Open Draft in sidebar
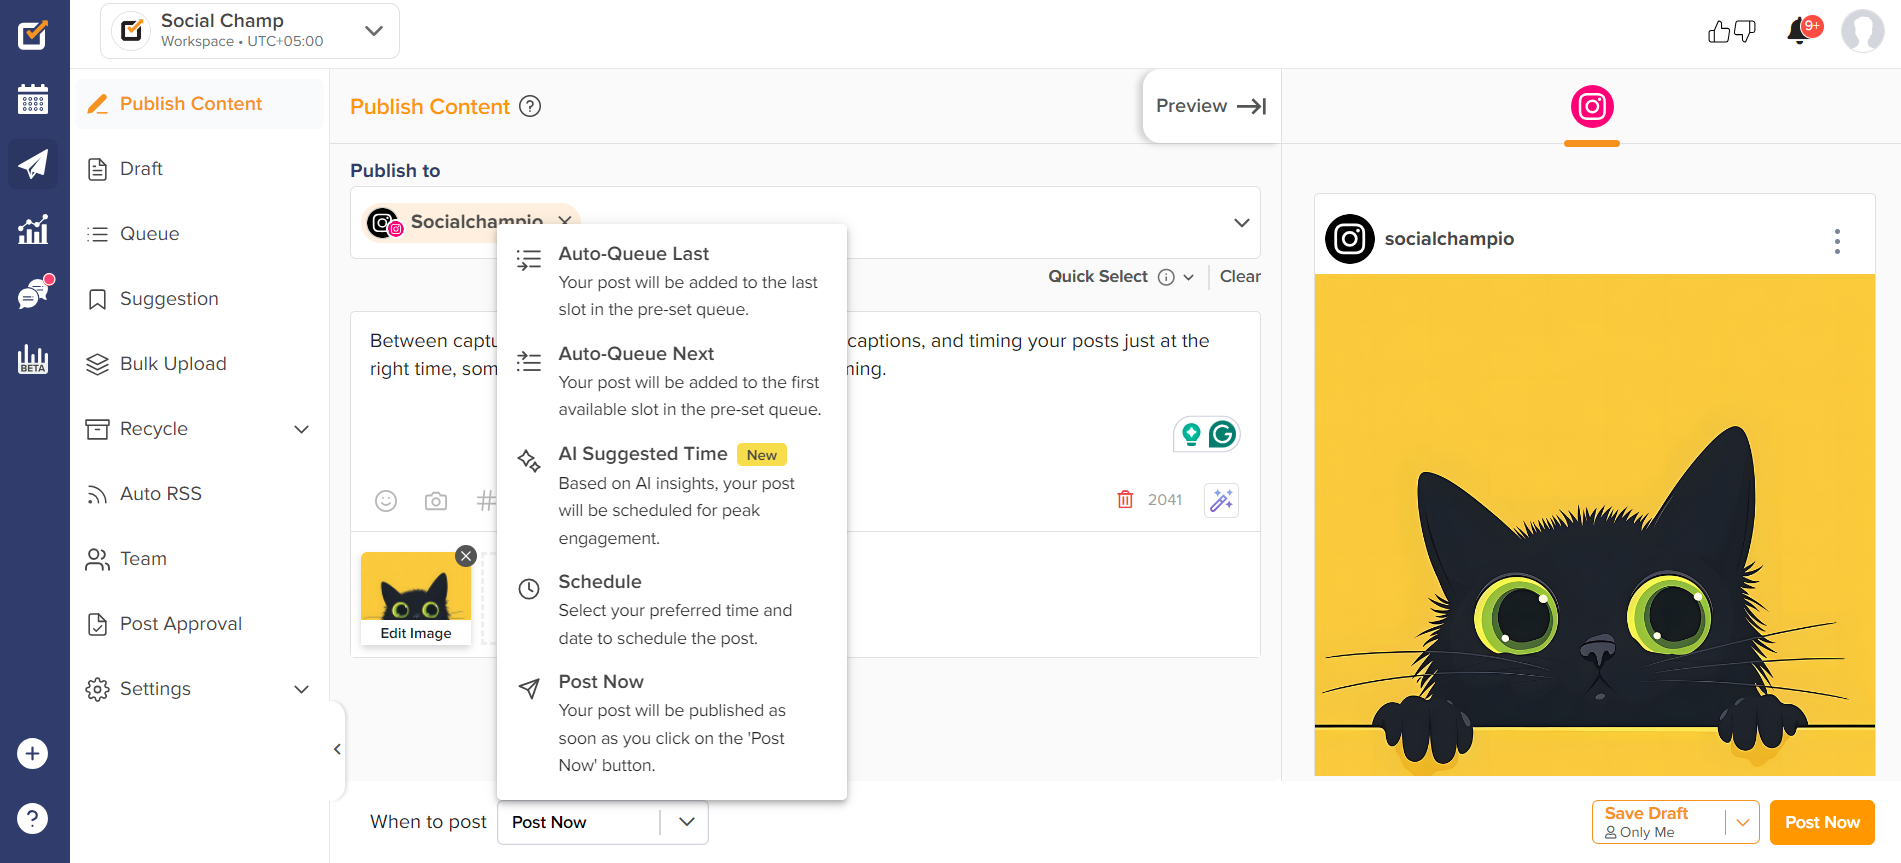1901x863 pixels. click(x=198, y=169)
